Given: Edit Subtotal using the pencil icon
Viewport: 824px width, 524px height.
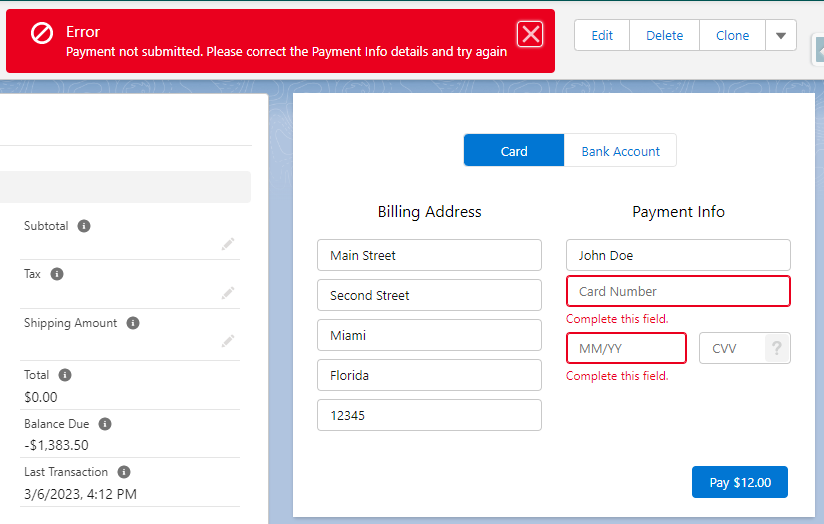Looking at the screenshot, I should point(228,244).
